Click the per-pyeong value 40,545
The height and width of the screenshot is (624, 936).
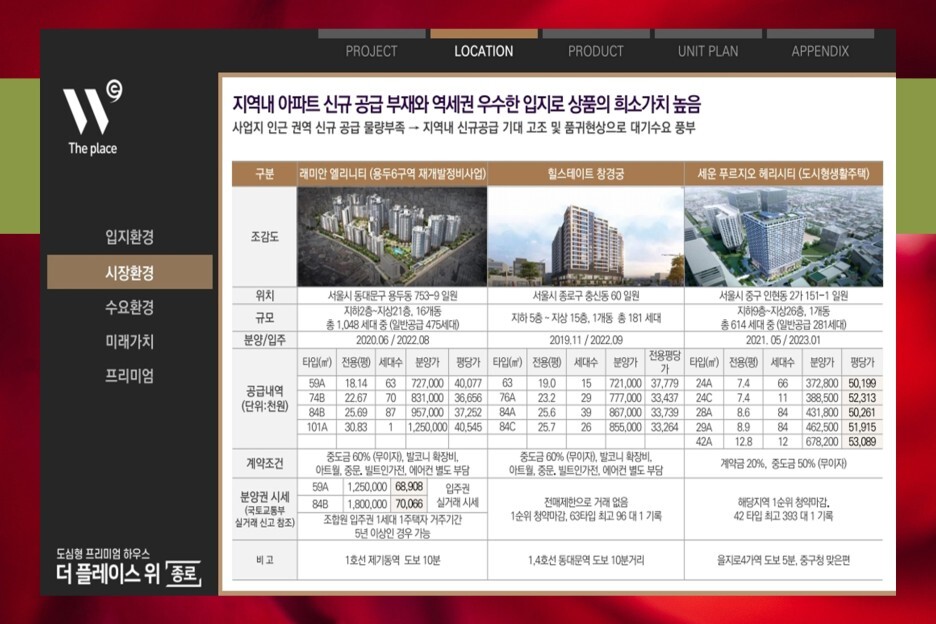[468, 428]
